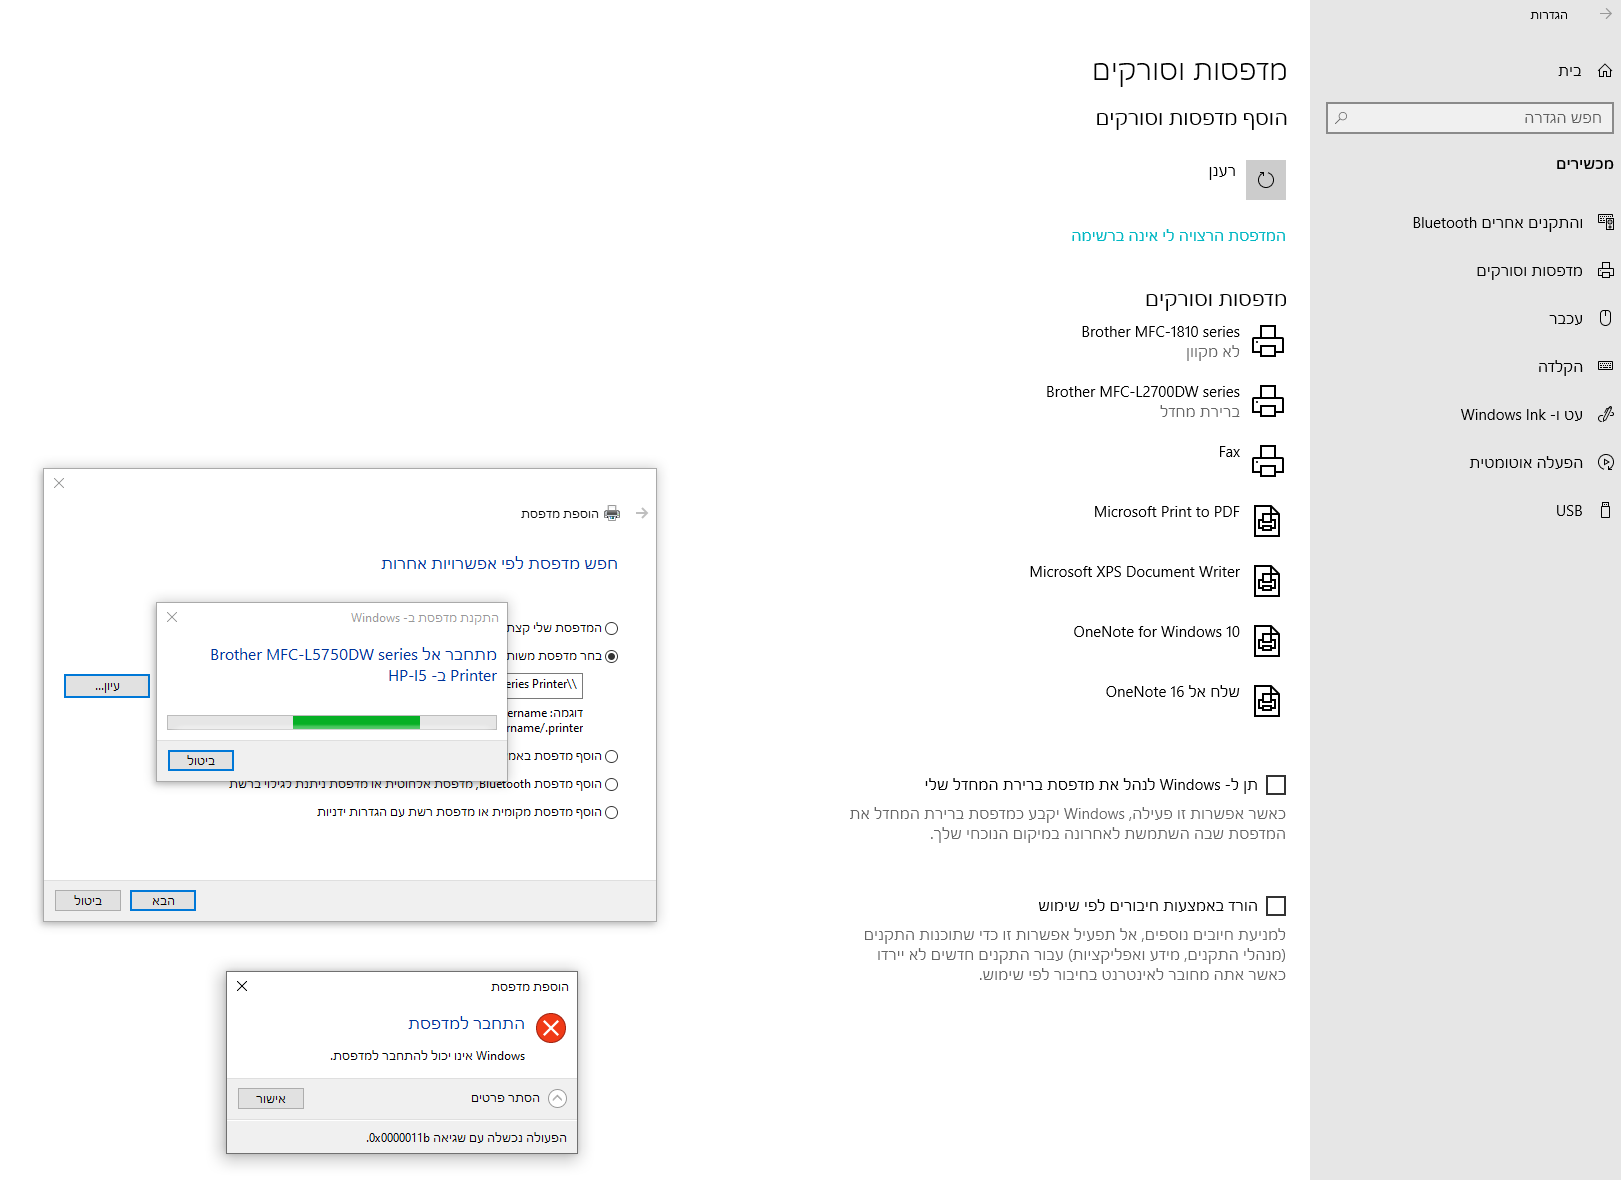Viewport: 1621px width, 1180px height.
Task: Click the back arrow in Settings header
Action: pos(1606,14)
